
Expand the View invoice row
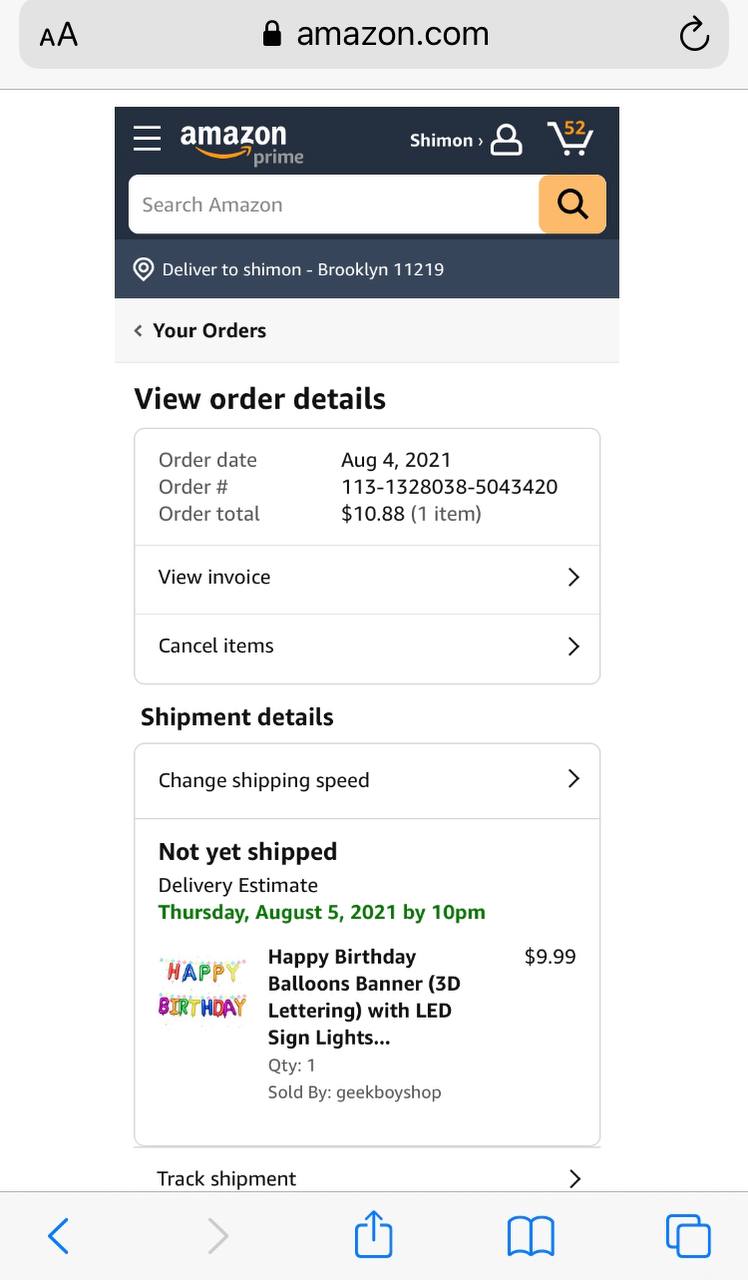click(x=367, y=578)
